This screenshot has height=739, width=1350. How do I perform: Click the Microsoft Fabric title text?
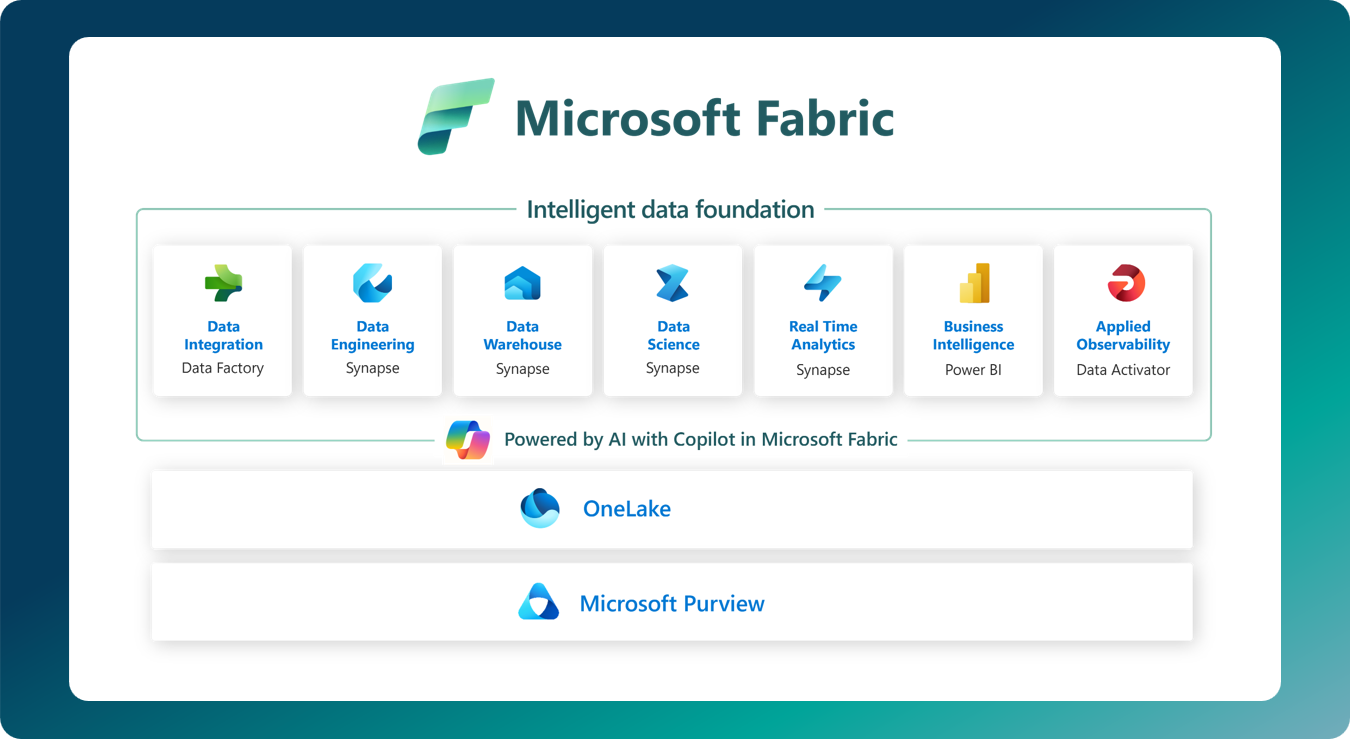pos(704,118)
